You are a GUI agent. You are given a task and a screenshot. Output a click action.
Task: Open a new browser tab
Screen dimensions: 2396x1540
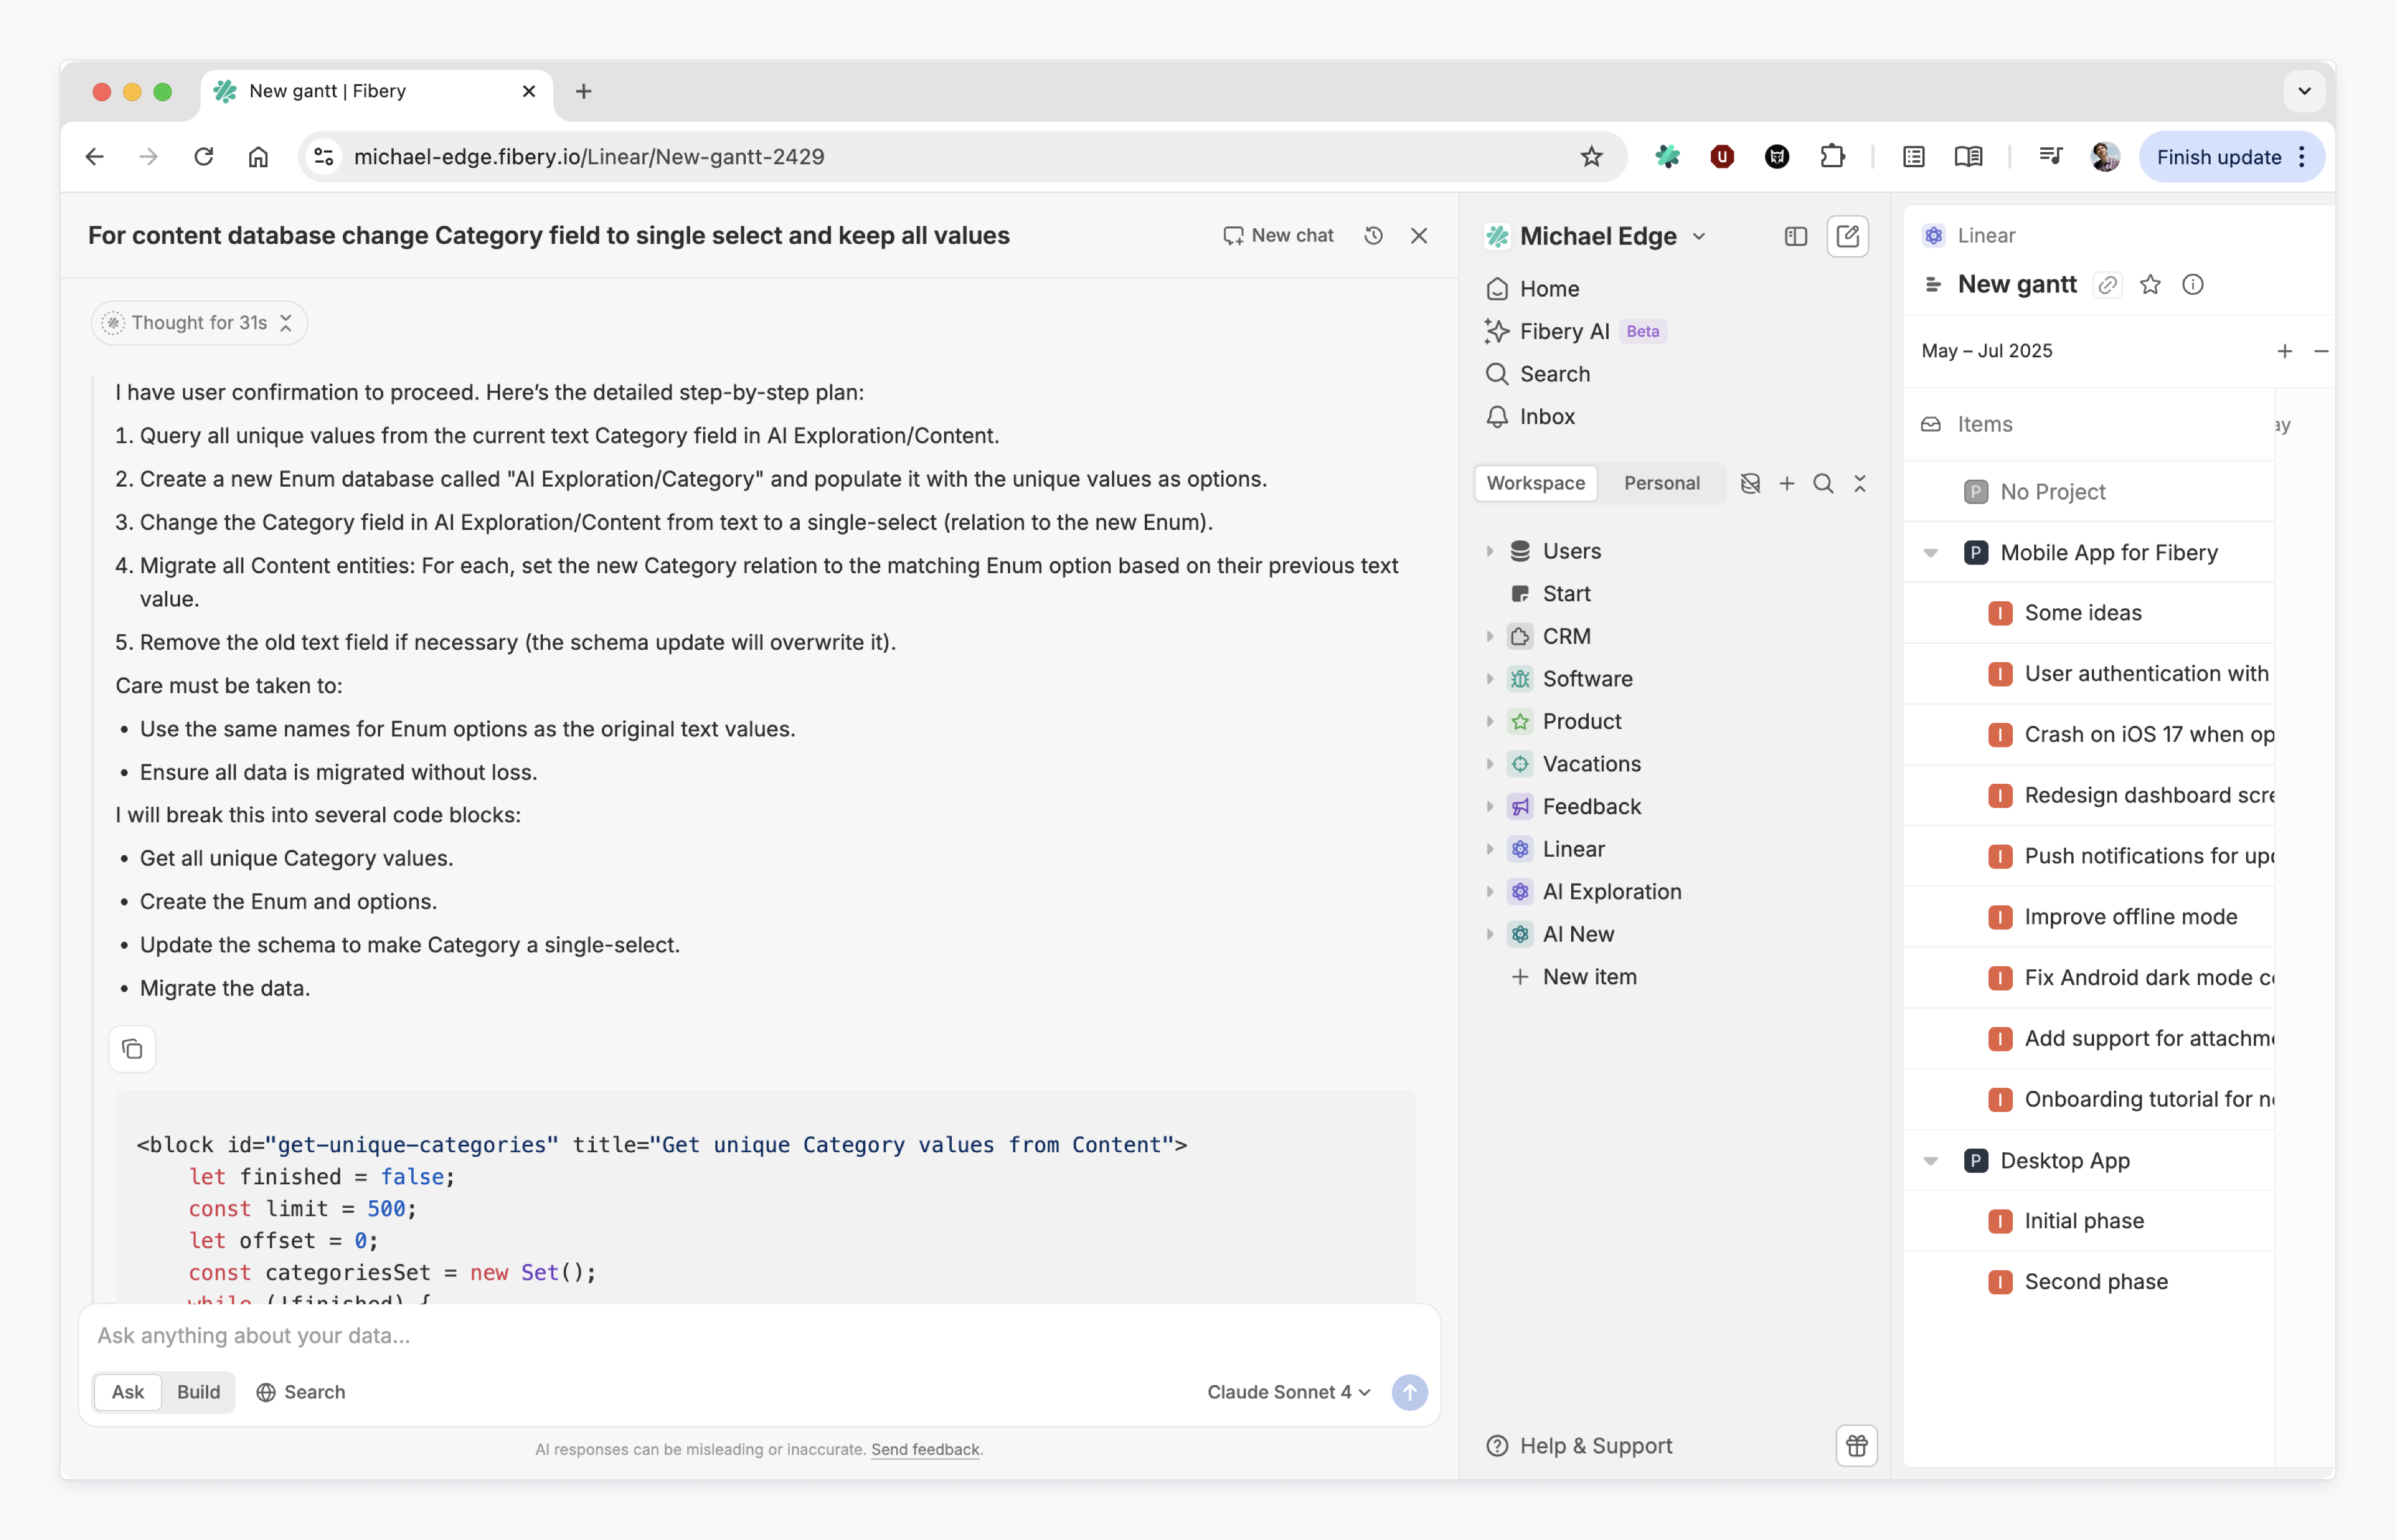pos(584,91)
